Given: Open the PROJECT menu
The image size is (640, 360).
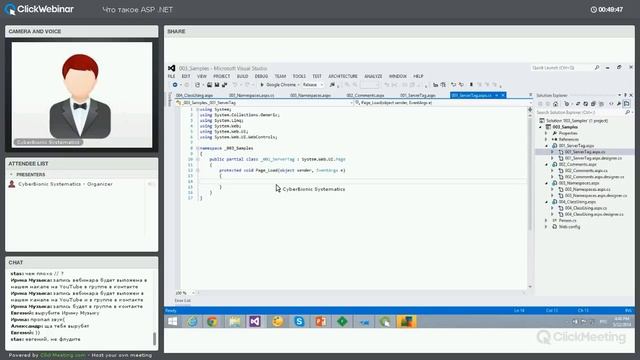Looking at the screenshot, I should click(222, 76).
